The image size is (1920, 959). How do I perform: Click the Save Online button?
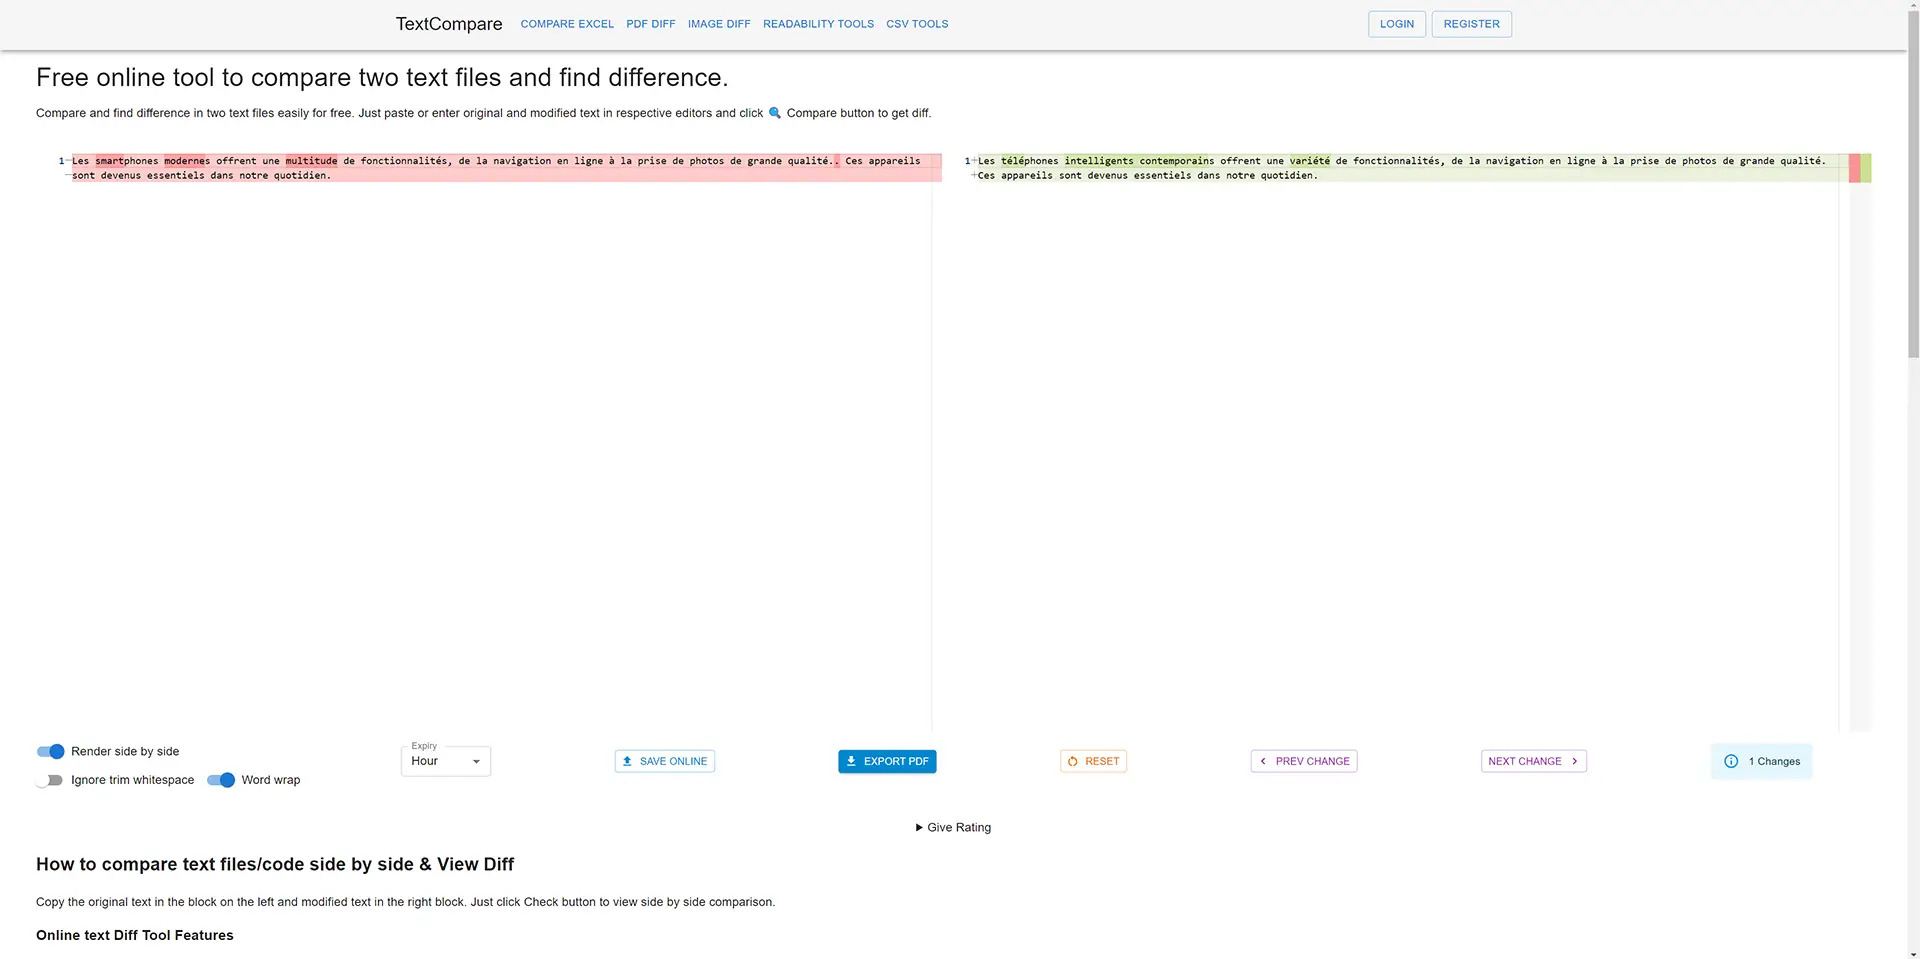(665, 761)
